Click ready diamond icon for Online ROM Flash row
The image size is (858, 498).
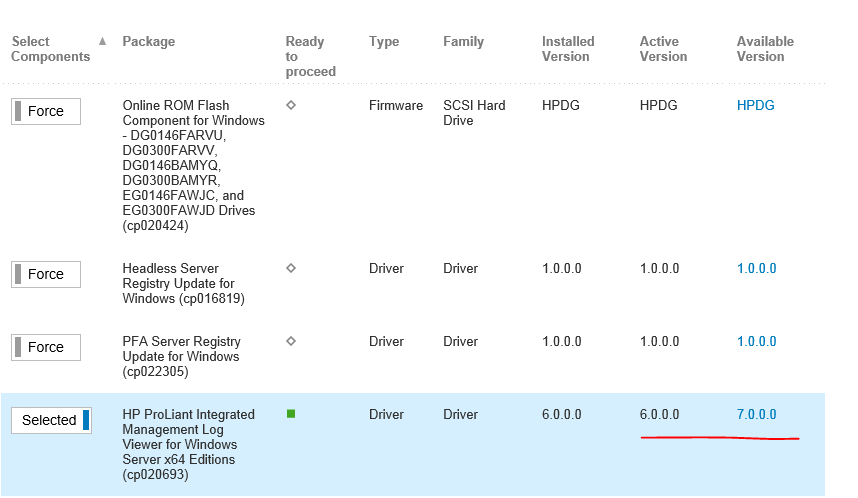(291, 105)
